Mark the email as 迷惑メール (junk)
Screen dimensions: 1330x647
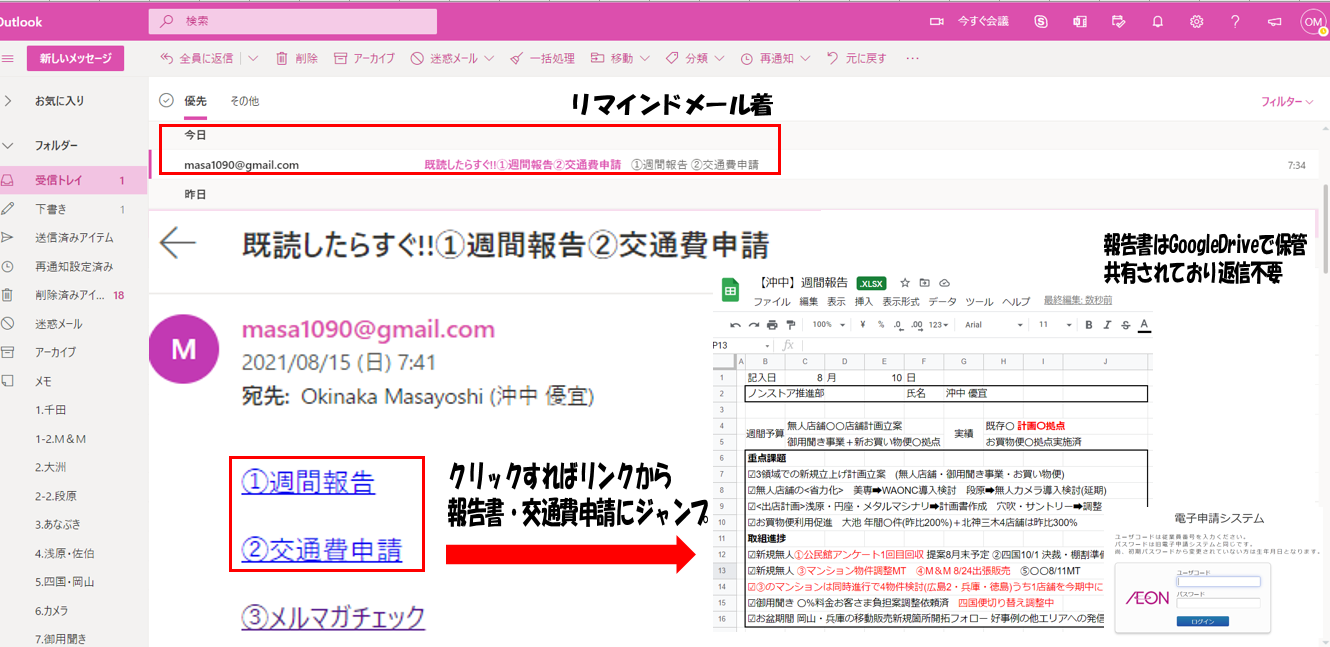coord(435,58)
